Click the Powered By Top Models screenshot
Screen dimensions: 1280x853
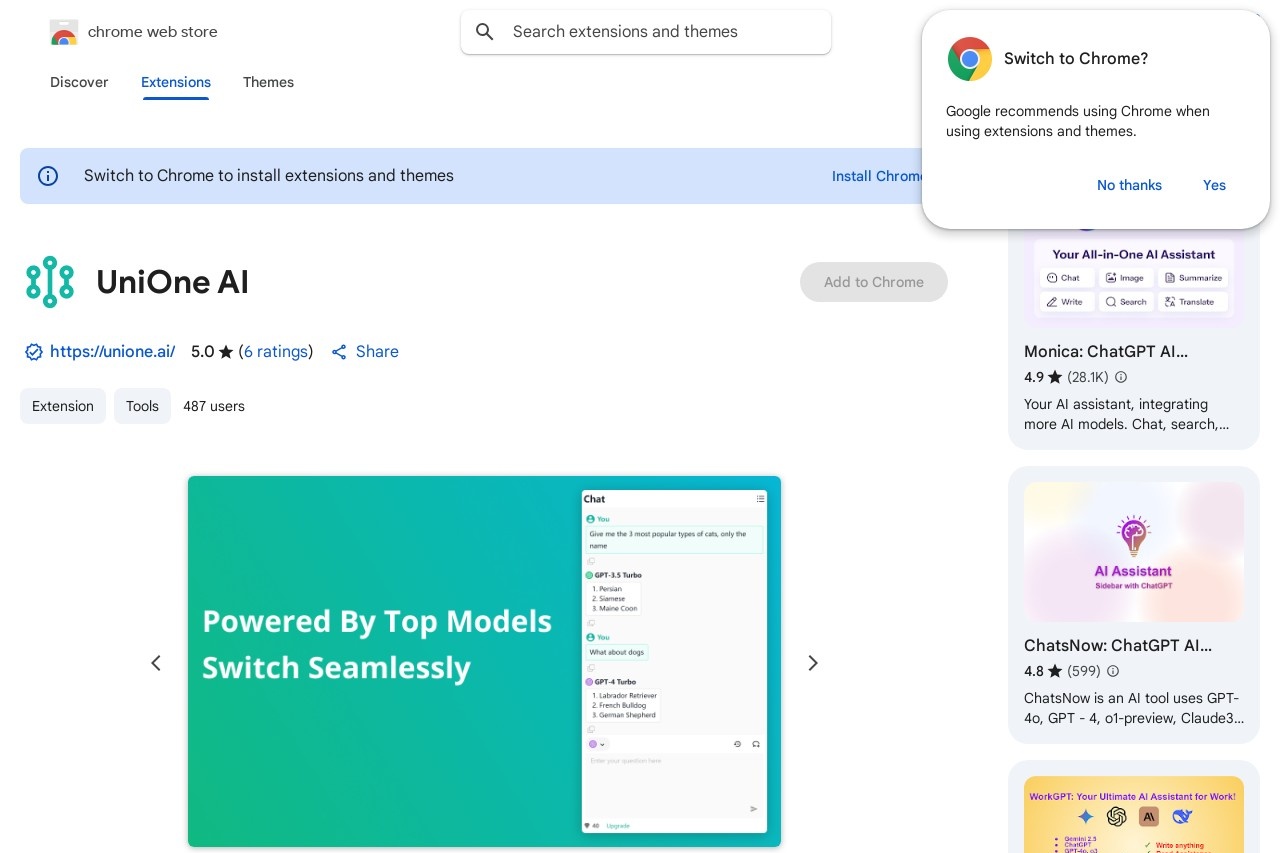(484, 661)
